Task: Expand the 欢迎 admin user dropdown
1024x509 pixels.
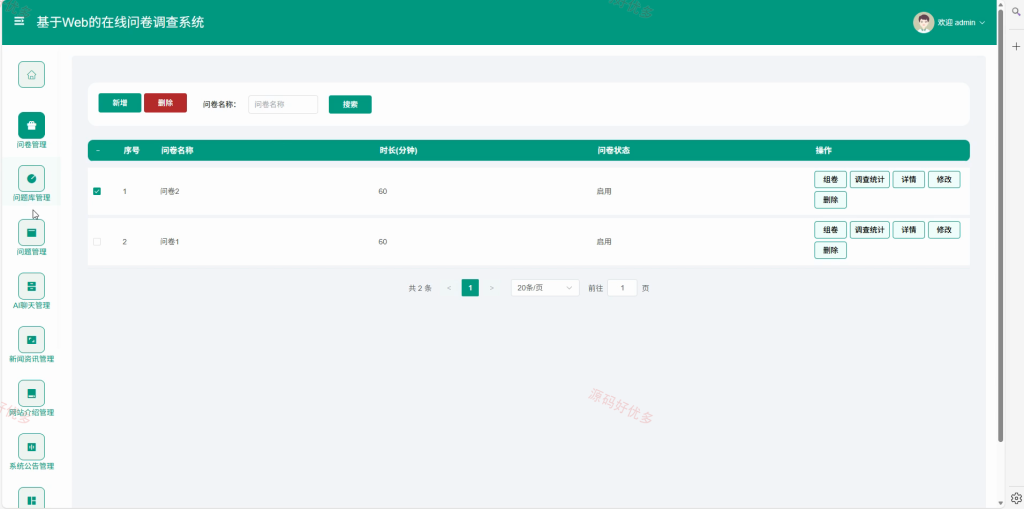Action: tap(961, 22)
